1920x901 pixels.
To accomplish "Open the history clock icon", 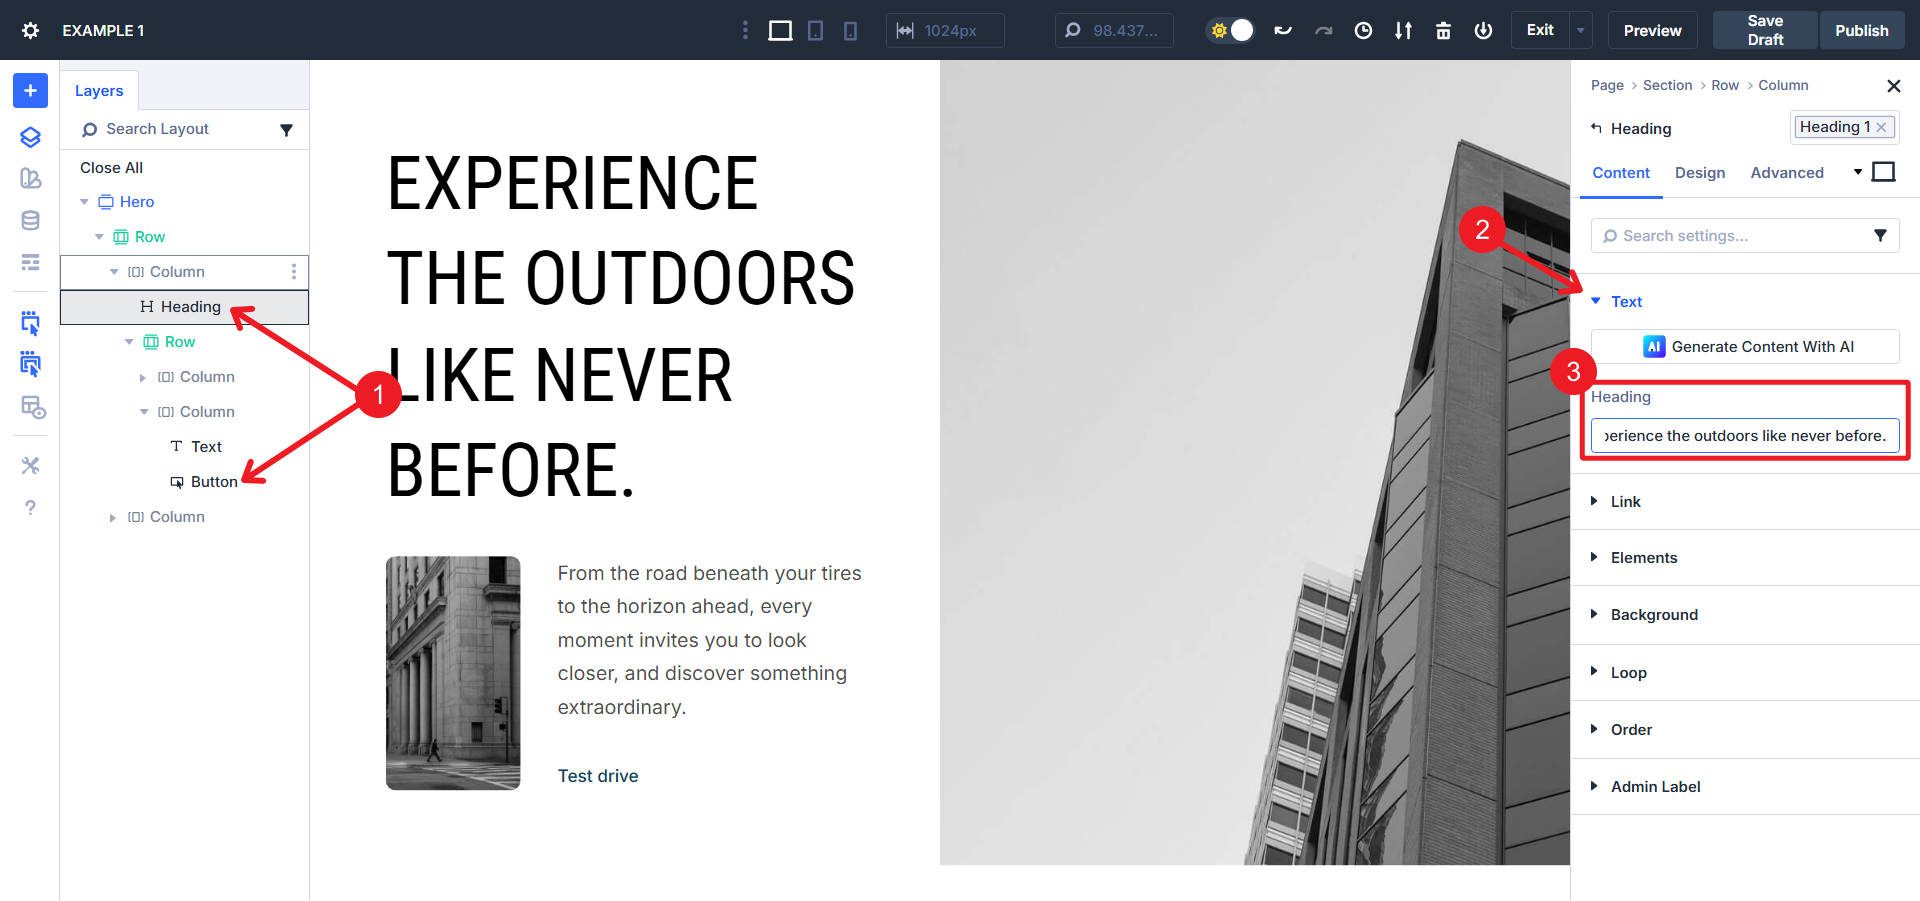I will click(x=1363, y=31).
